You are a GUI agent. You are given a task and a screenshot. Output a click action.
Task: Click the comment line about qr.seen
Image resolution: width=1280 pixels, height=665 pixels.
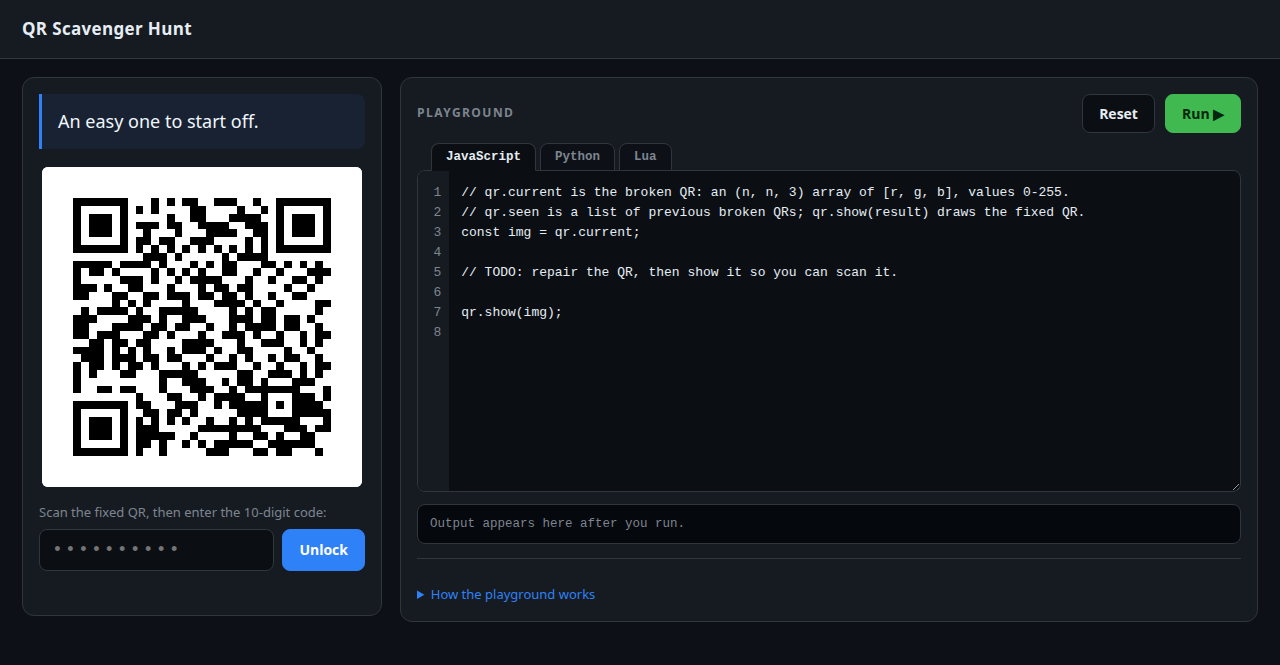click(x=772, y=212)
